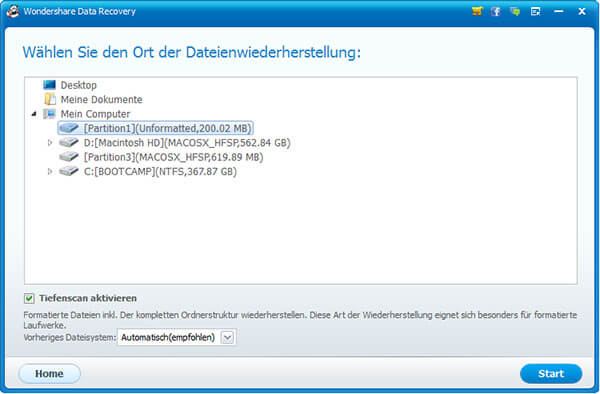Expand the D:[Macintosh HD] partition
Screen dimensions: 600x394
tap(50, 143)
